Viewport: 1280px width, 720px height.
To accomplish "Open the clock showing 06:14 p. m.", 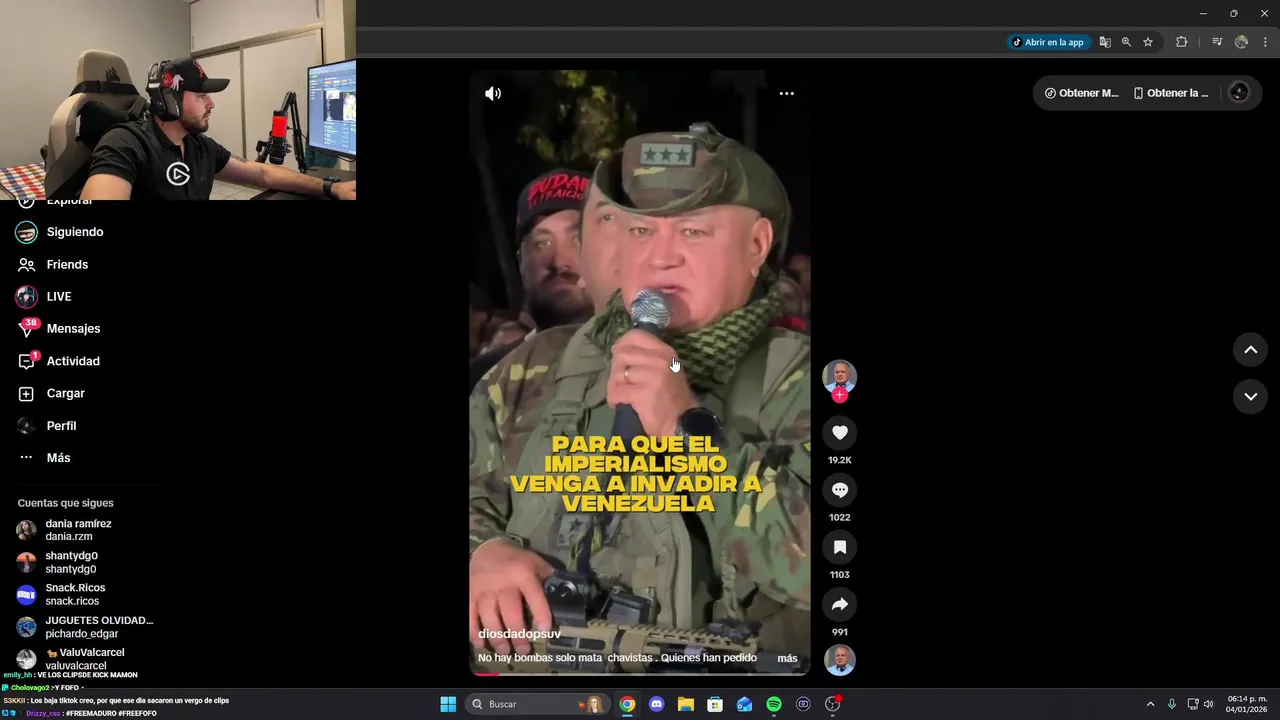I will tap(1247, 704).
